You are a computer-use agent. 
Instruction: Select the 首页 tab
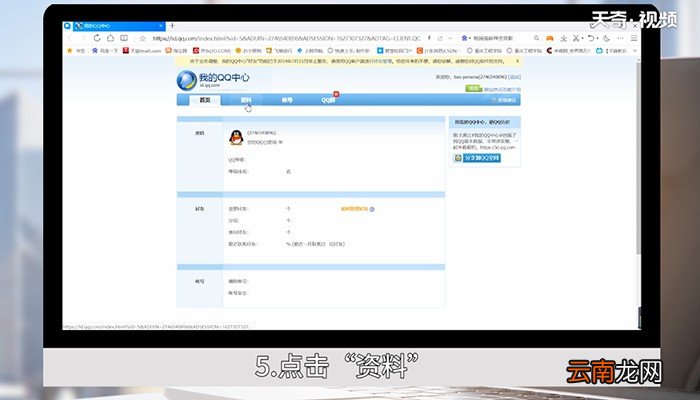205,100
